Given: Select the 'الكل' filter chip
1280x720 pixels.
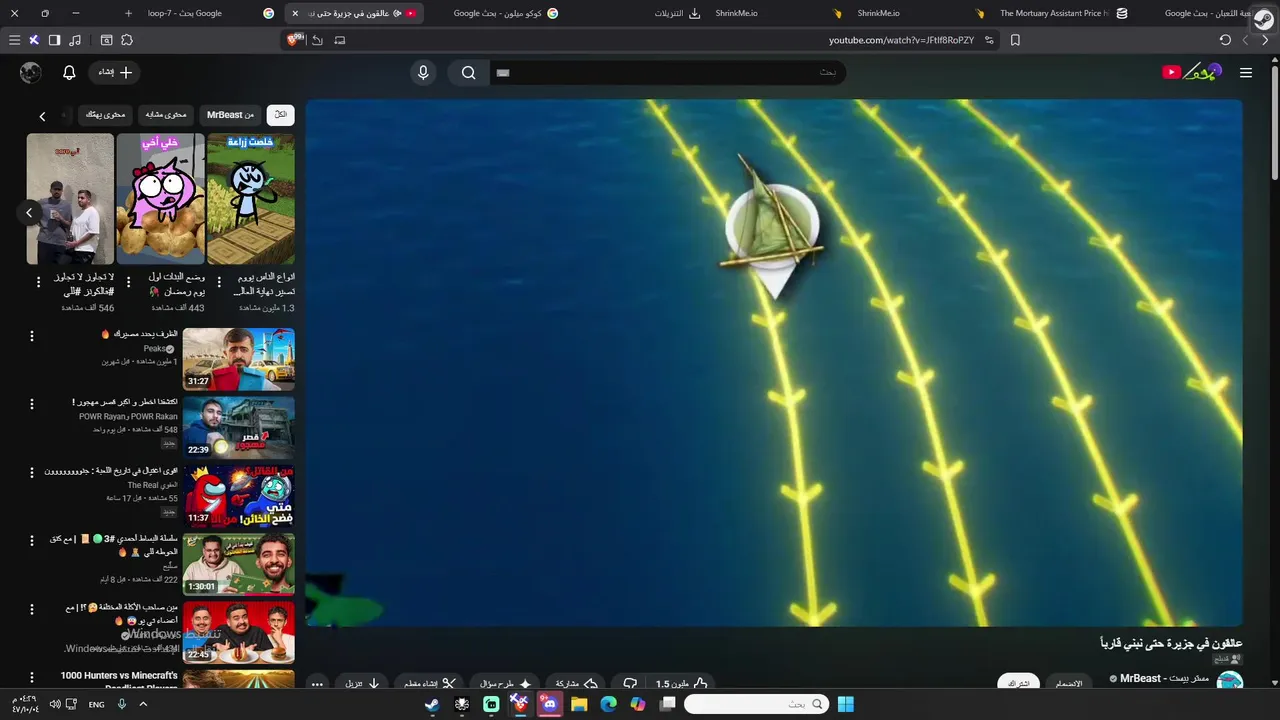Looking at the screenshot, I should point(281,115).
